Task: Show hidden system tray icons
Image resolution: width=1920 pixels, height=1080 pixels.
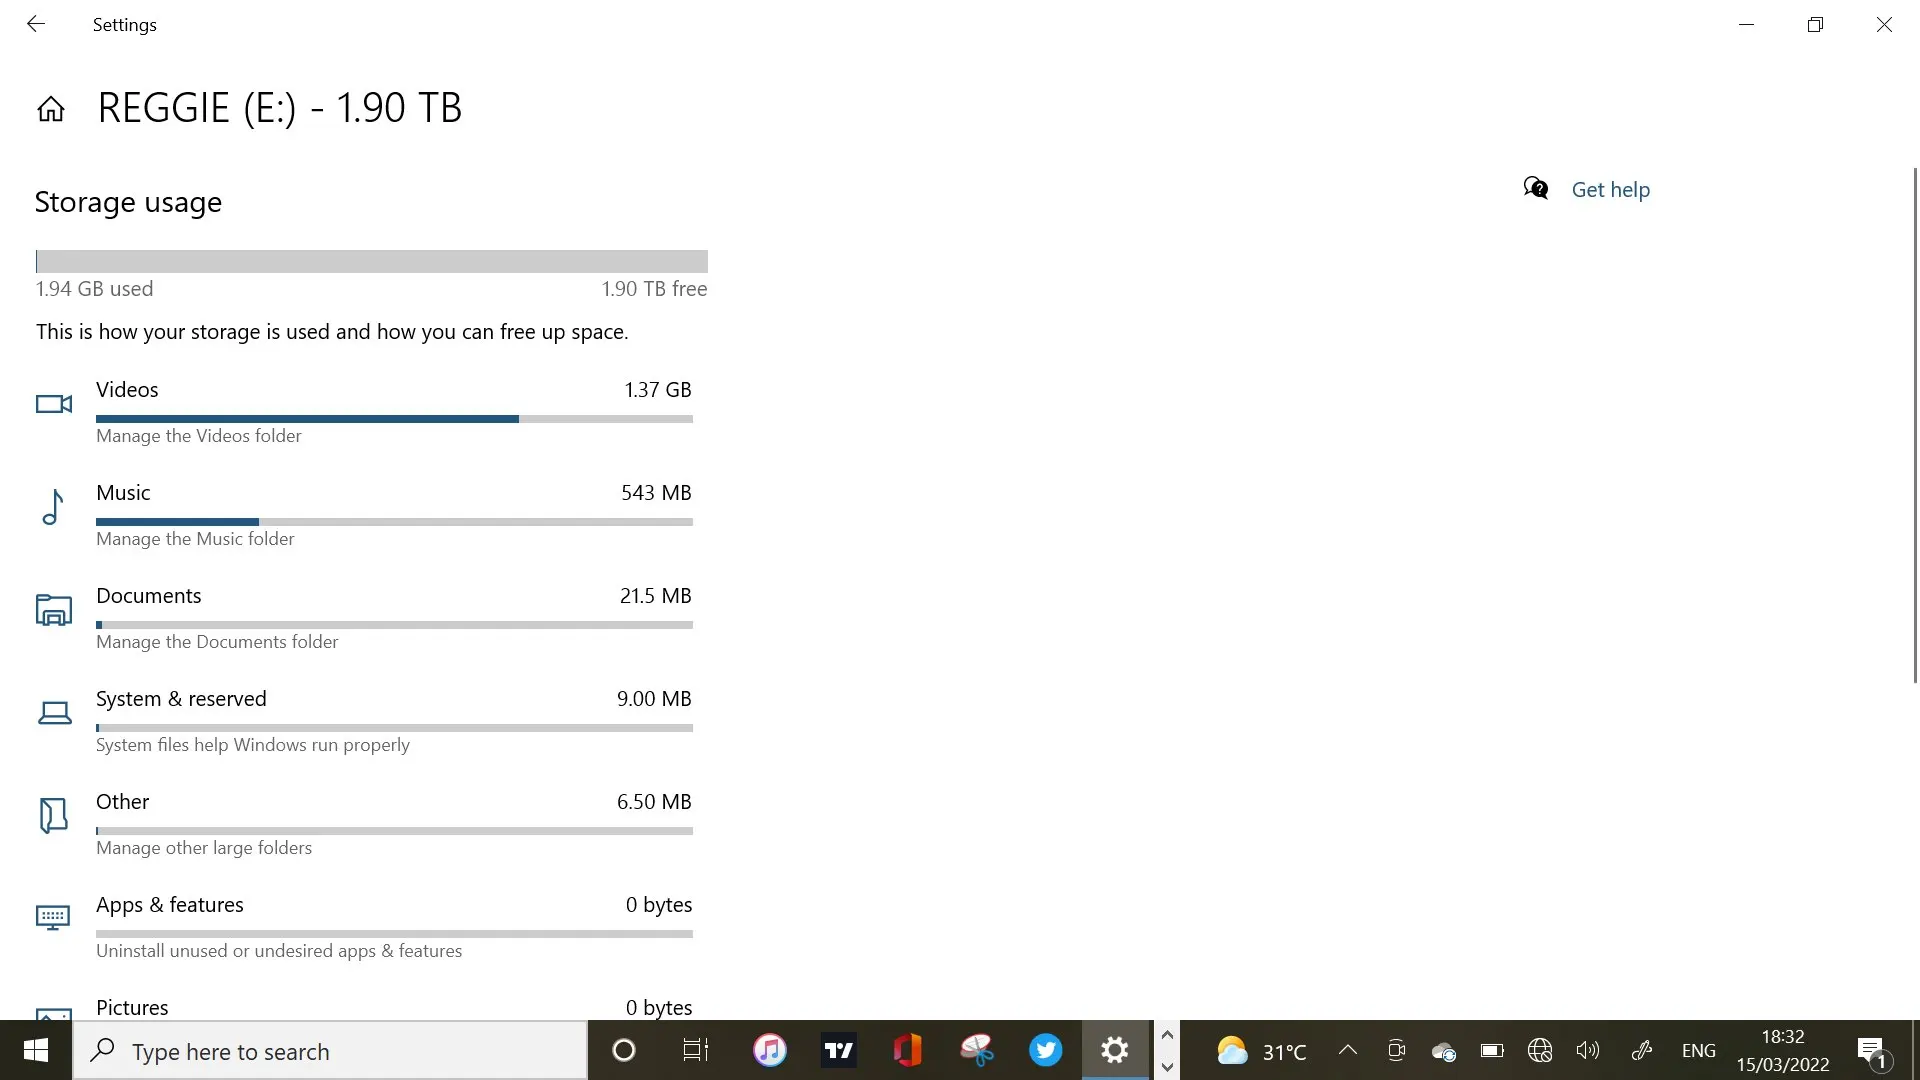Action: (1348, 1050)
